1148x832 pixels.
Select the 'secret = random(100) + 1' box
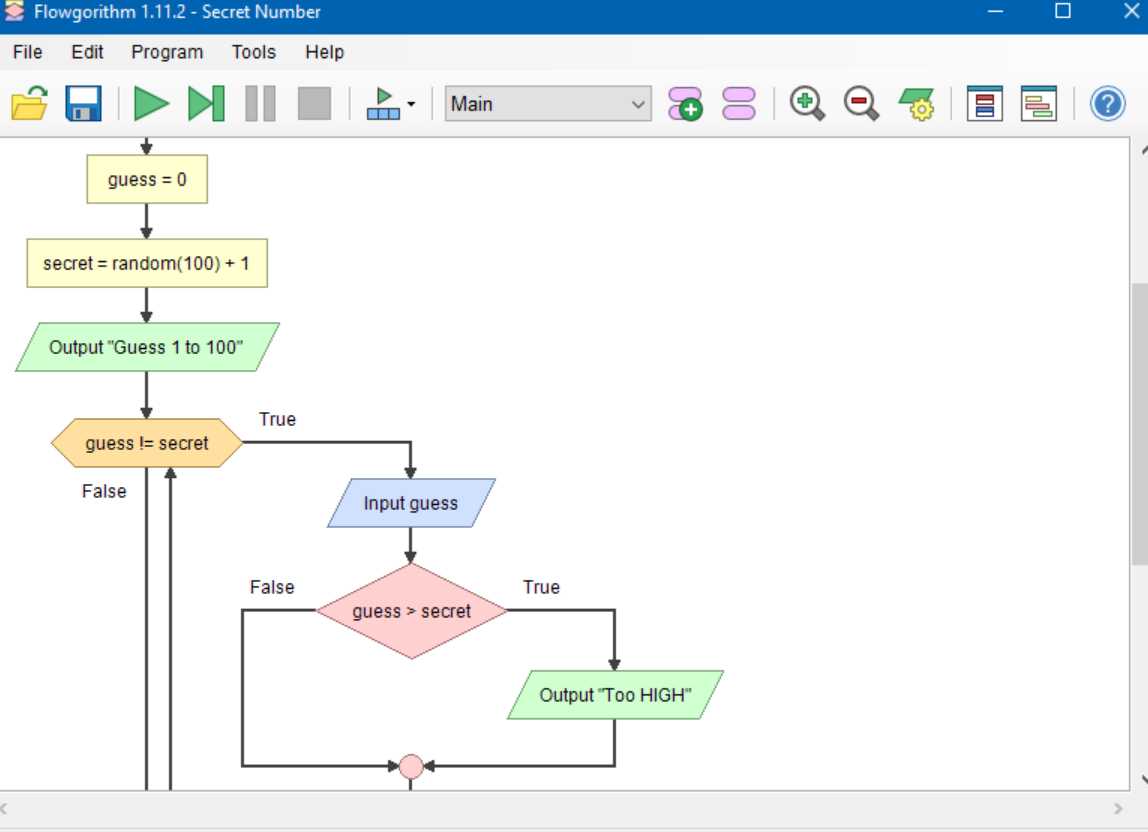pyautogui.click(x=147, y=263)
